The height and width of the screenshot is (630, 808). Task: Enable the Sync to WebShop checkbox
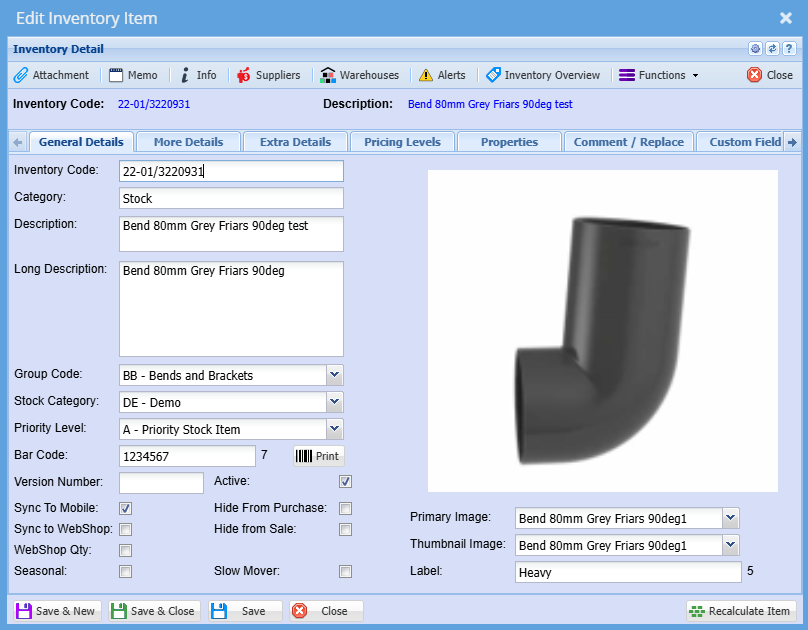click(x=126, y=529)
